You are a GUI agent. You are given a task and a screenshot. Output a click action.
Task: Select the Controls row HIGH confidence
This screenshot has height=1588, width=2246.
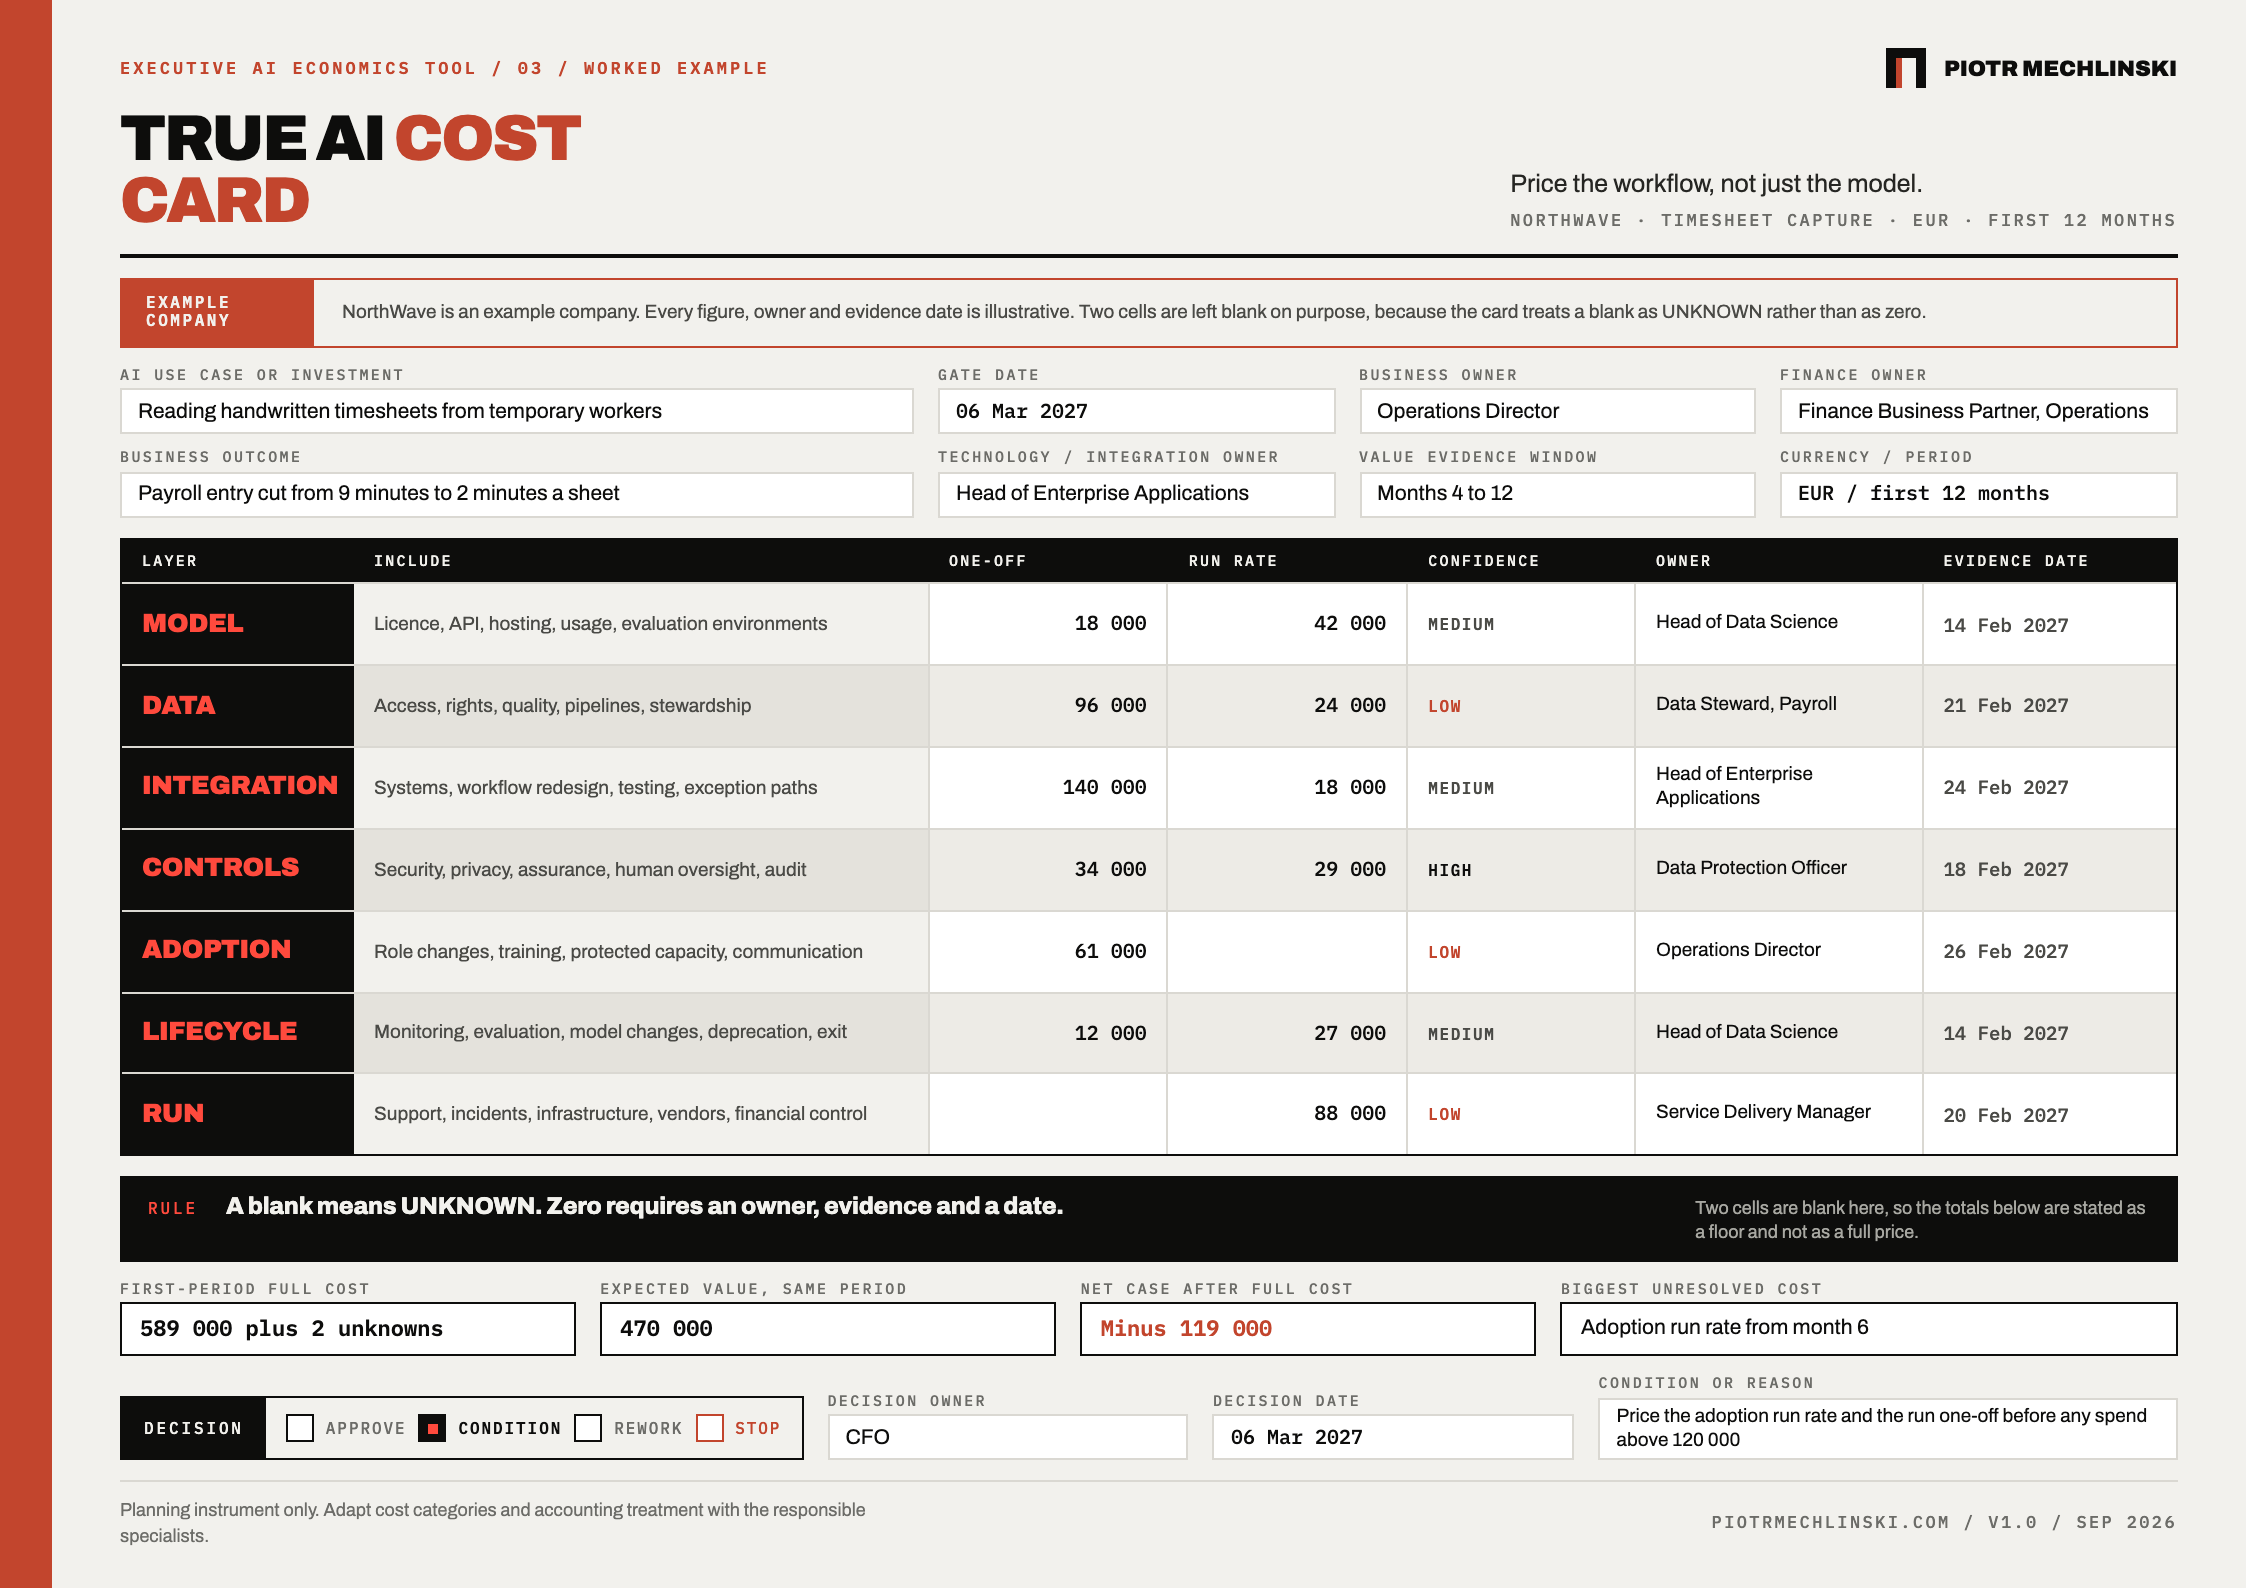coord(1449,870)
